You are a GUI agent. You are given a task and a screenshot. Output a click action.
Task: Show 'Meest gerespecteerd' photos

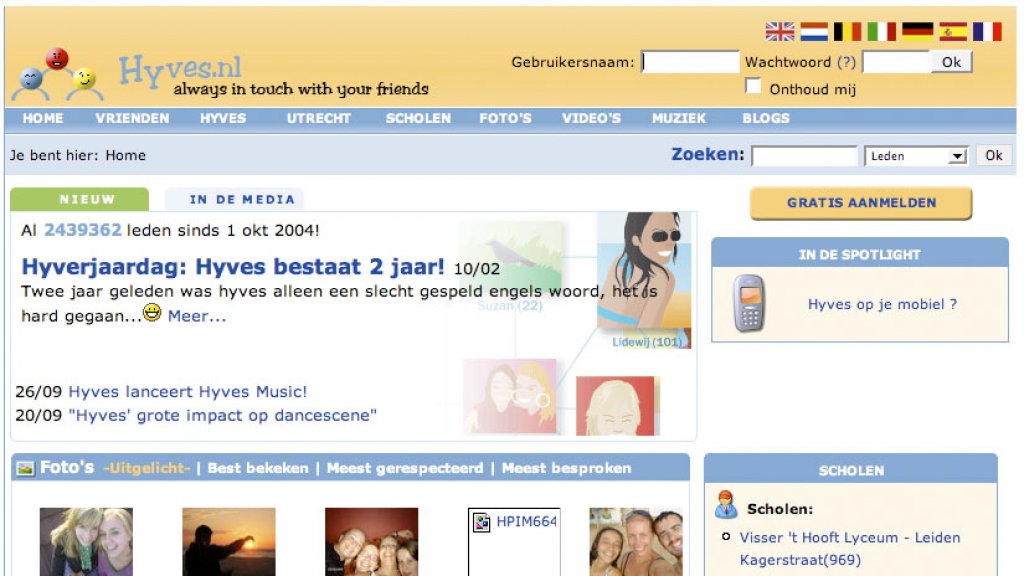(x=406, y=468)
